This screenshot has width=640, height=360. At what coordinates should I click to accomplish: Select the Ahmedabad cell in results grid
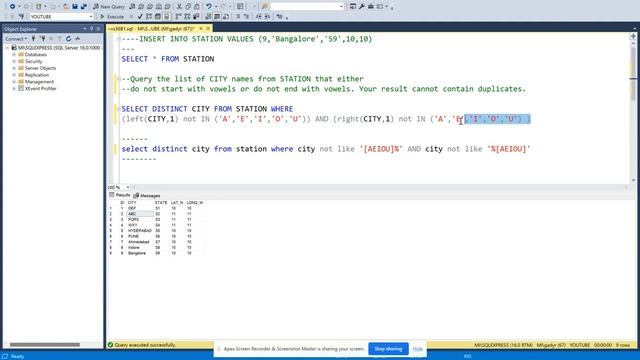click(x=140, y=242)
